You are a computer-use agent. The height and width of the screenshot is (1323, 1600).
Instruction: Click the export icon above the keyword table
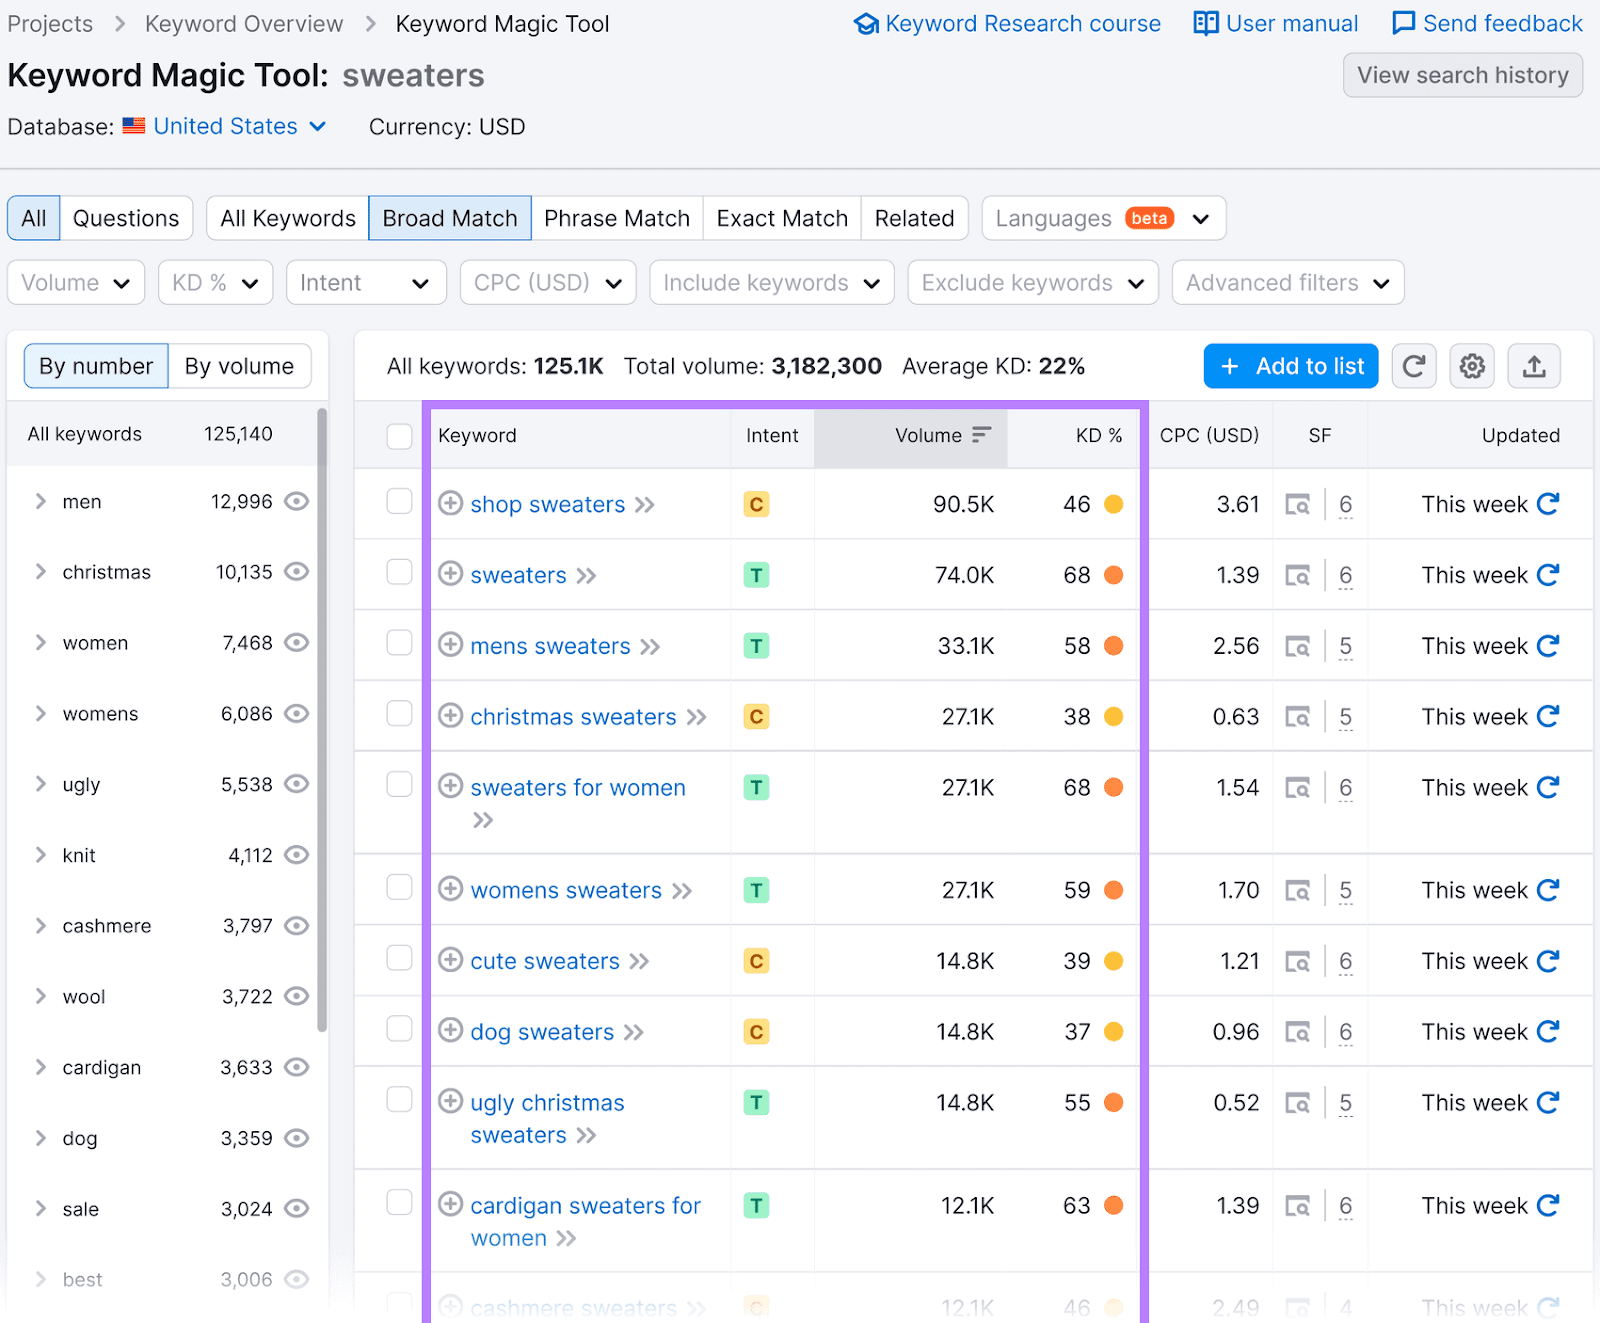[x=1534, y=366]
